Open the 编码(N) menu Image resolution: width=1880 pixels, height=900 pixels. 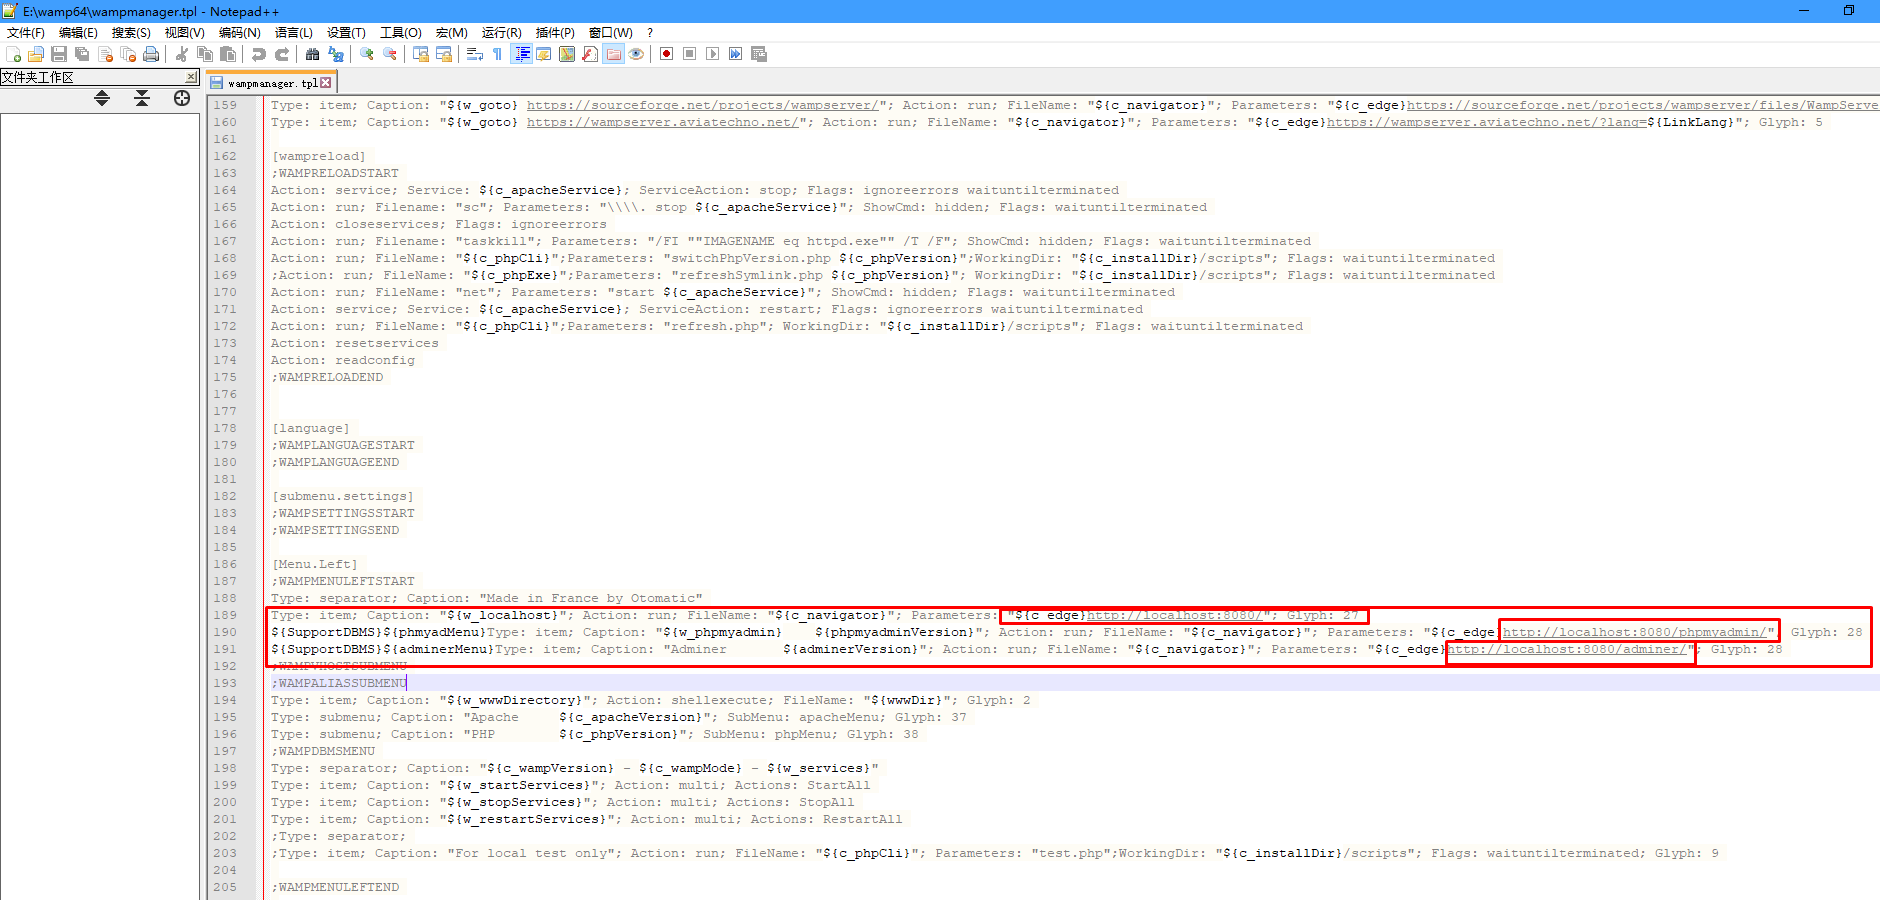[240, 33]
